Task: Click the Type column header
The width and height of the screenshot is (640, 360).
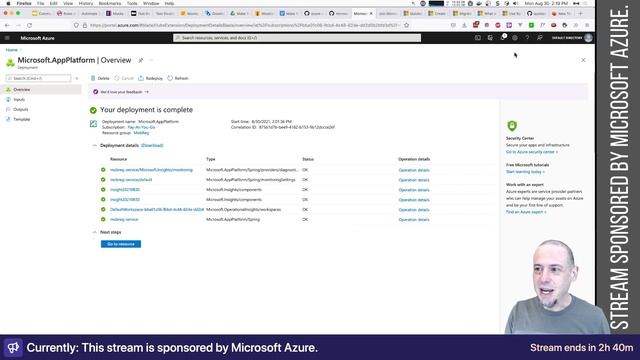Action: [211, 159]
